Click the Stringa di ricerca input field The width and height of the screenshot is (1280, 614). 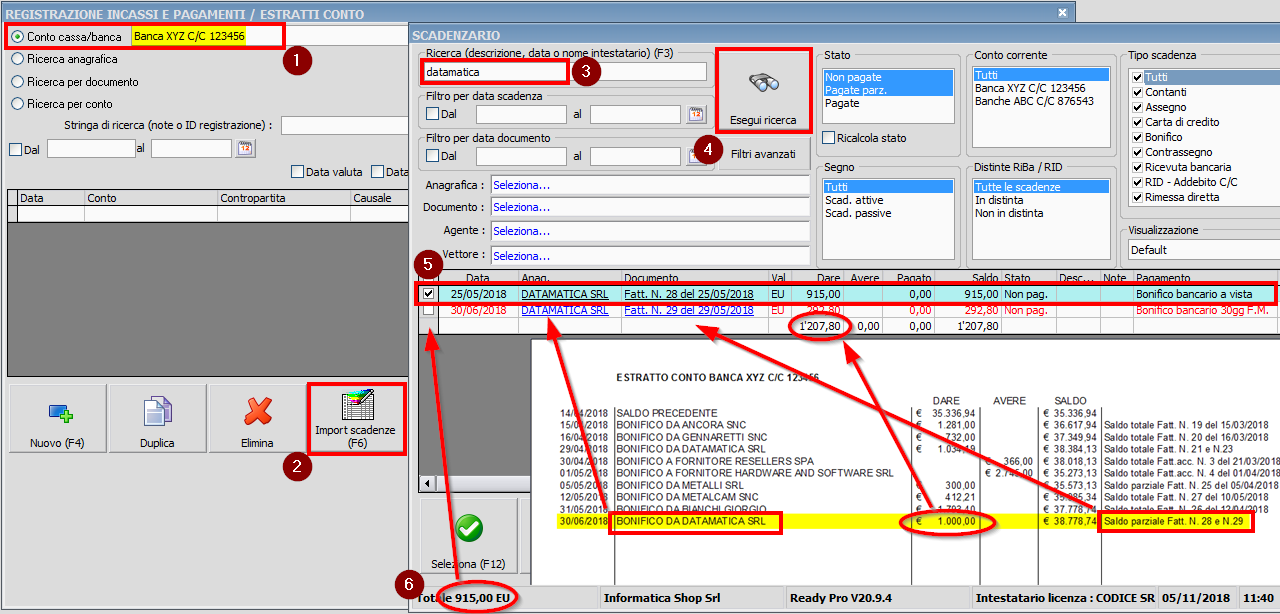click(344, 125)
